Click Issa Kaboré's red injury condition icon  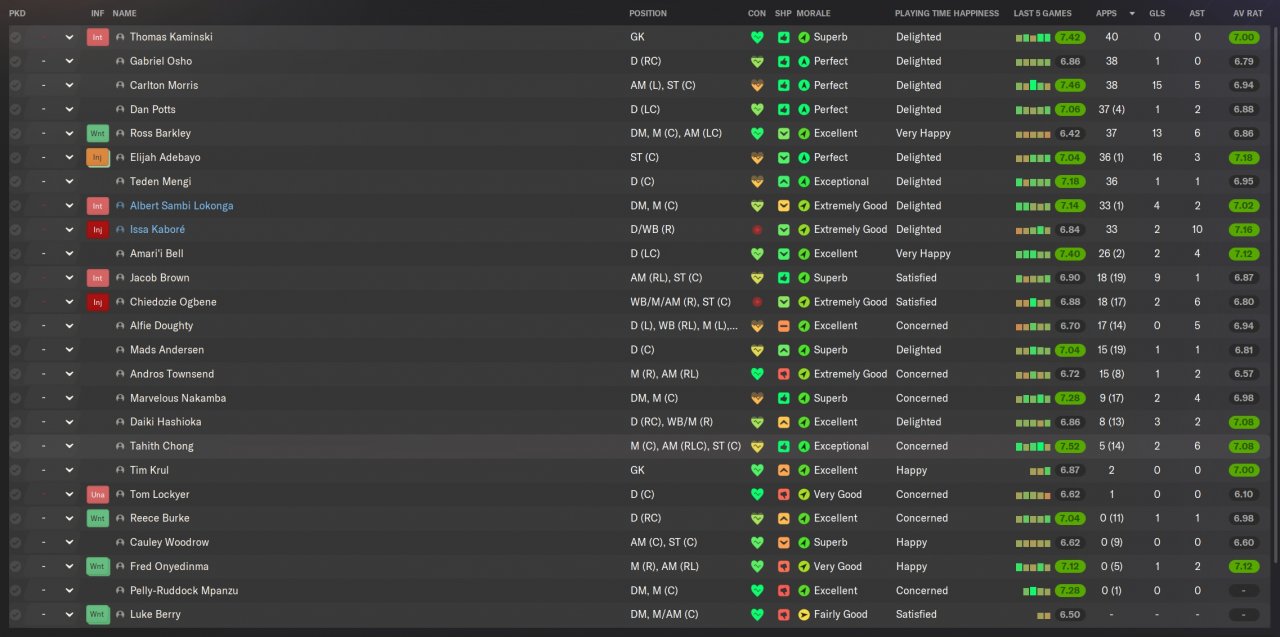[757, 230]
